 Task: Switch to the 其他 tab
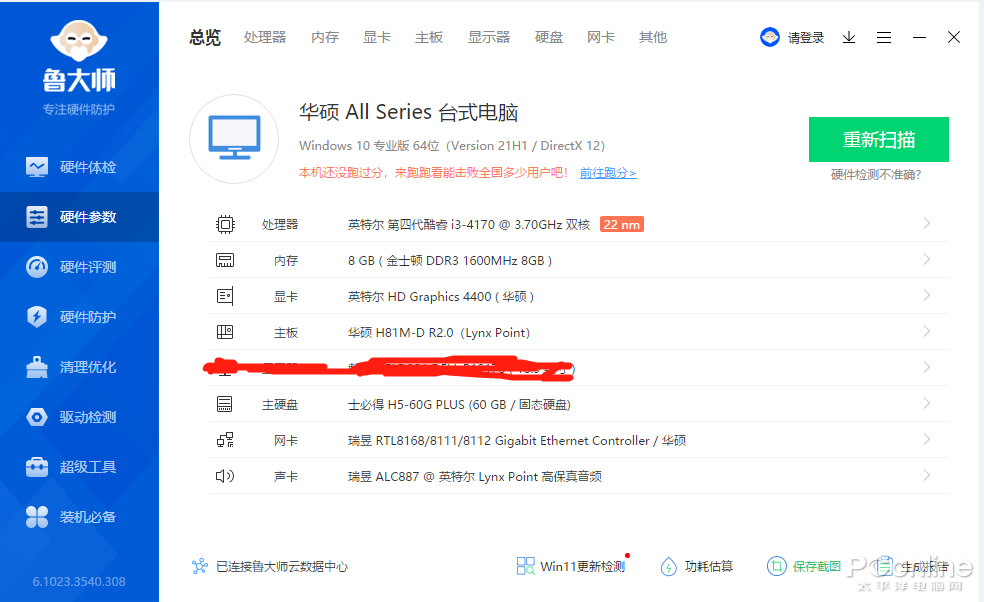tap(653, 38)
